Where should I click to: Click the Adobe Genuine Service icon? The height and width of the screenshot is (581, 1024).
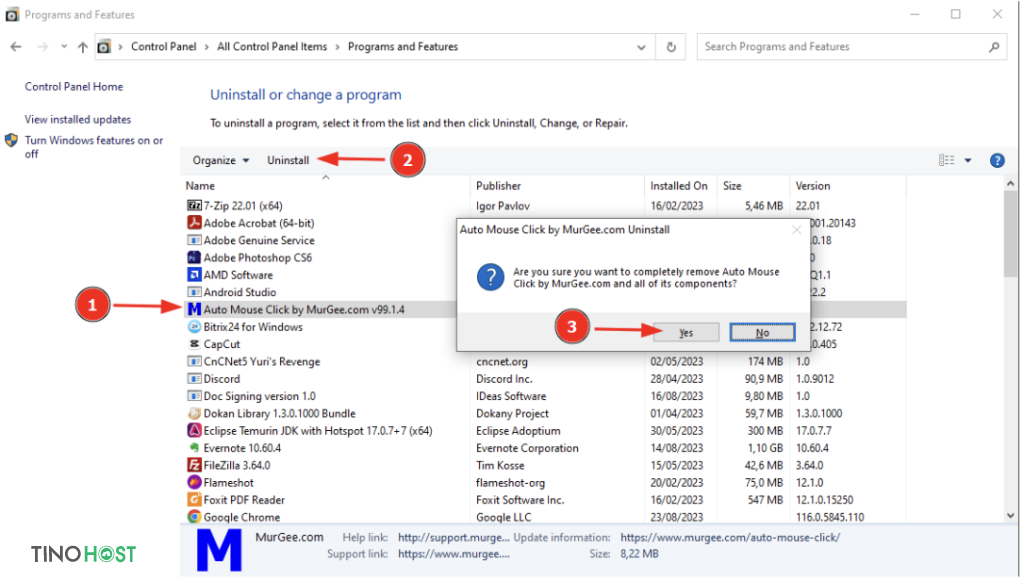pos(194,240)
